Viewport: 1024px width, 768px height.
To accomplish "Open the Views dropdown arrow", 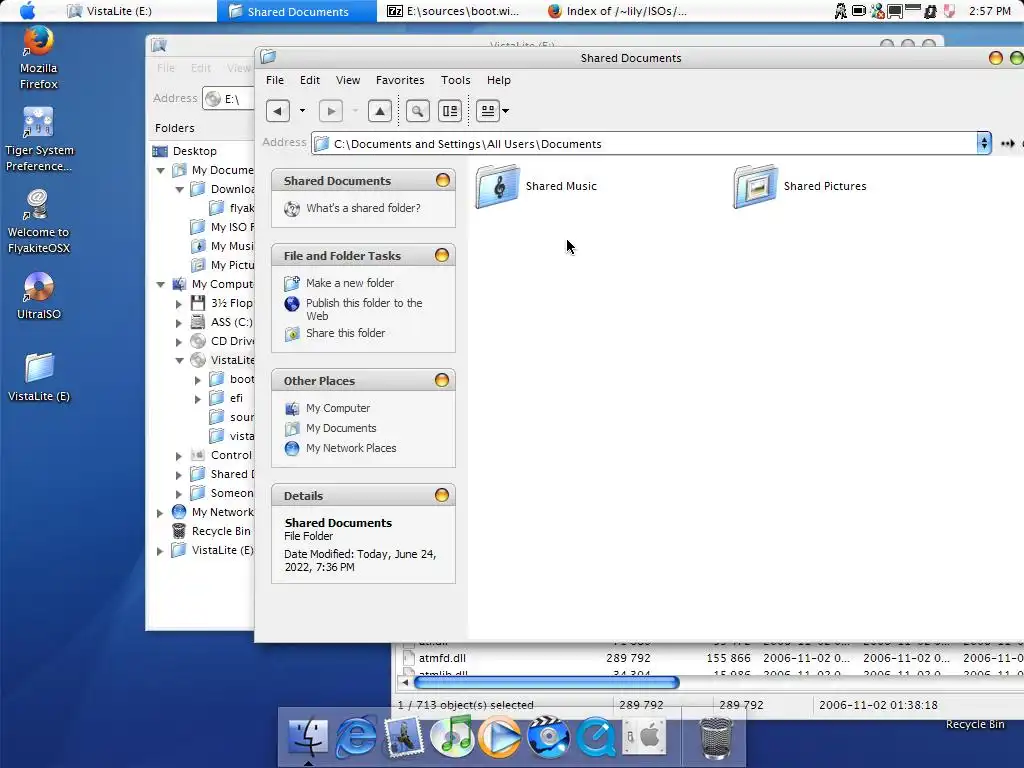I will (505, 111).
